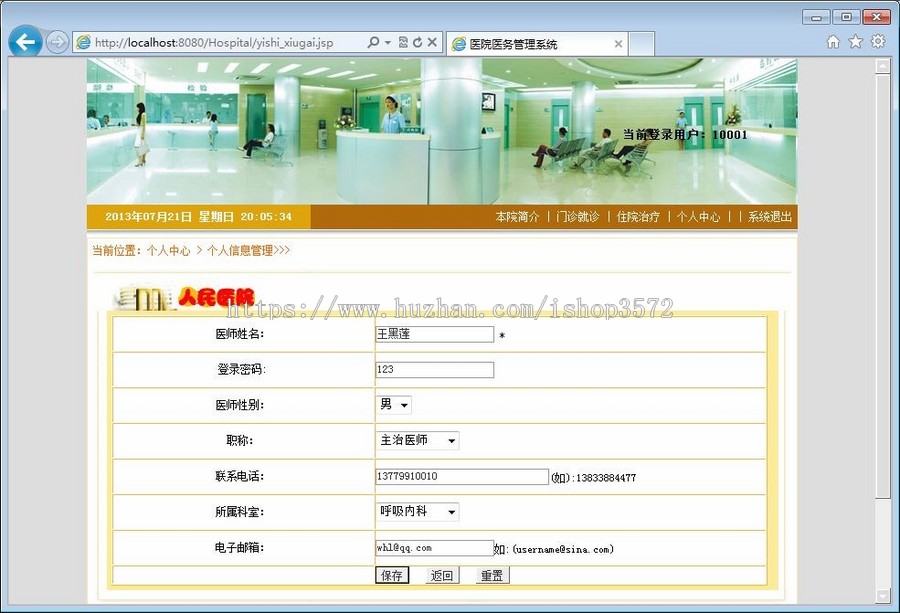Open the browser Home icon
Screen dimensions: 900x613
[833, 41]
